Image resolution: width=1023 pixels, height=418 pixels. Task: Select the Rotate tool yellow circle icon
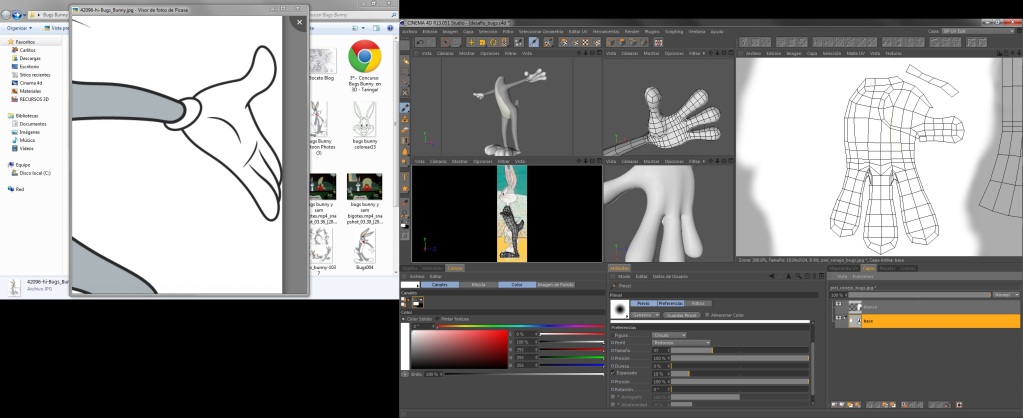click(x=493, y=42)
